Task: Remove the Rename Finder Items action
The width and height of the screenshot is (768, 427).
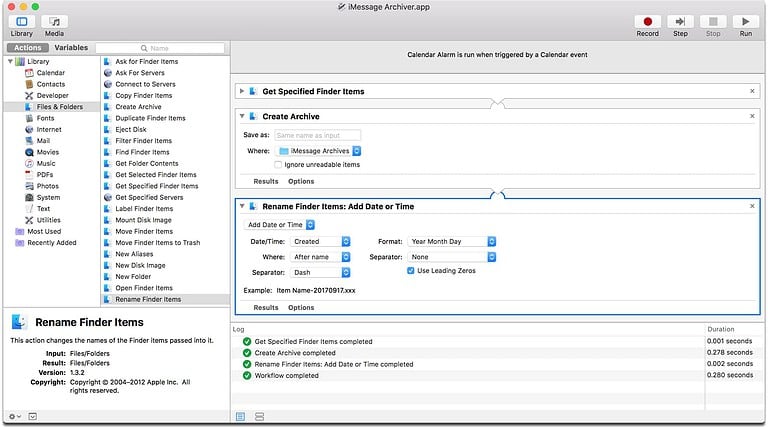Action: [x=752, y=206]
